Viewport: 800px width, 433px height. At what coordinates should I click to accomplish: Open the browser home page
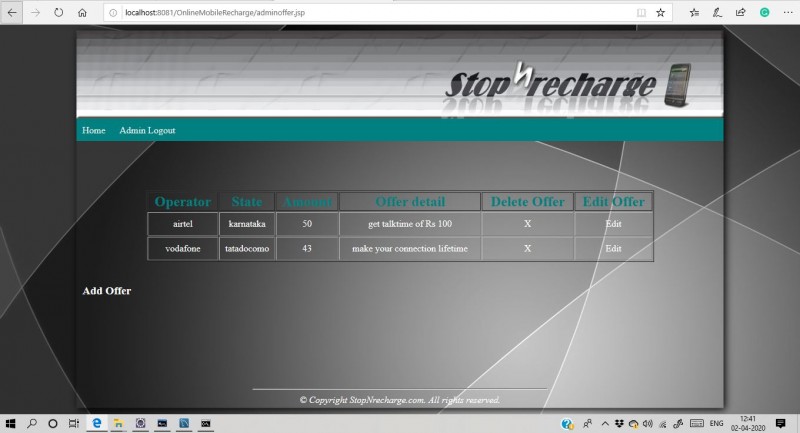[x=82, y=13]
